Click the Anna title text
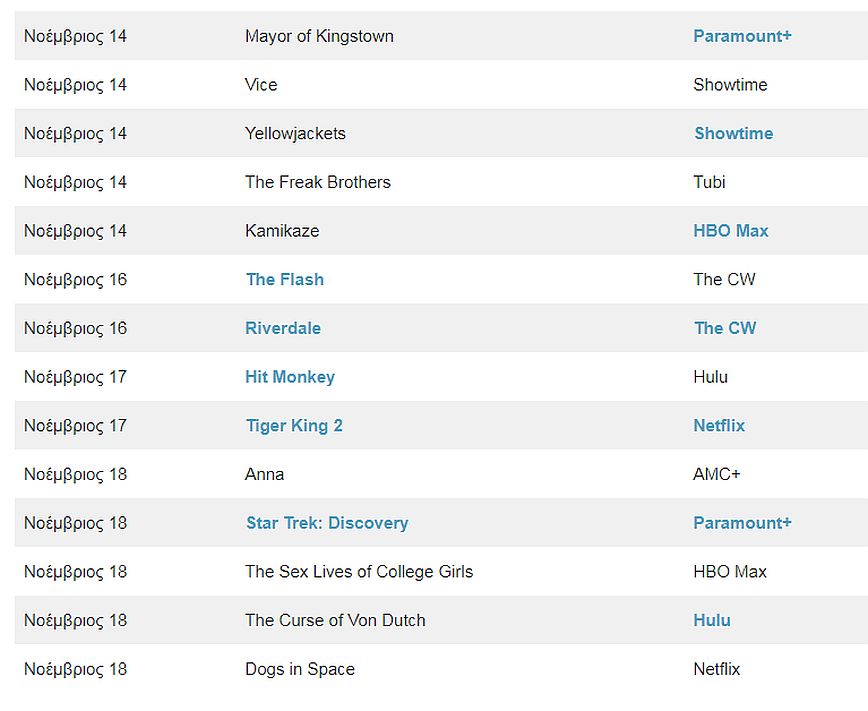Viewport: 868px width, 711px height. 264,474
